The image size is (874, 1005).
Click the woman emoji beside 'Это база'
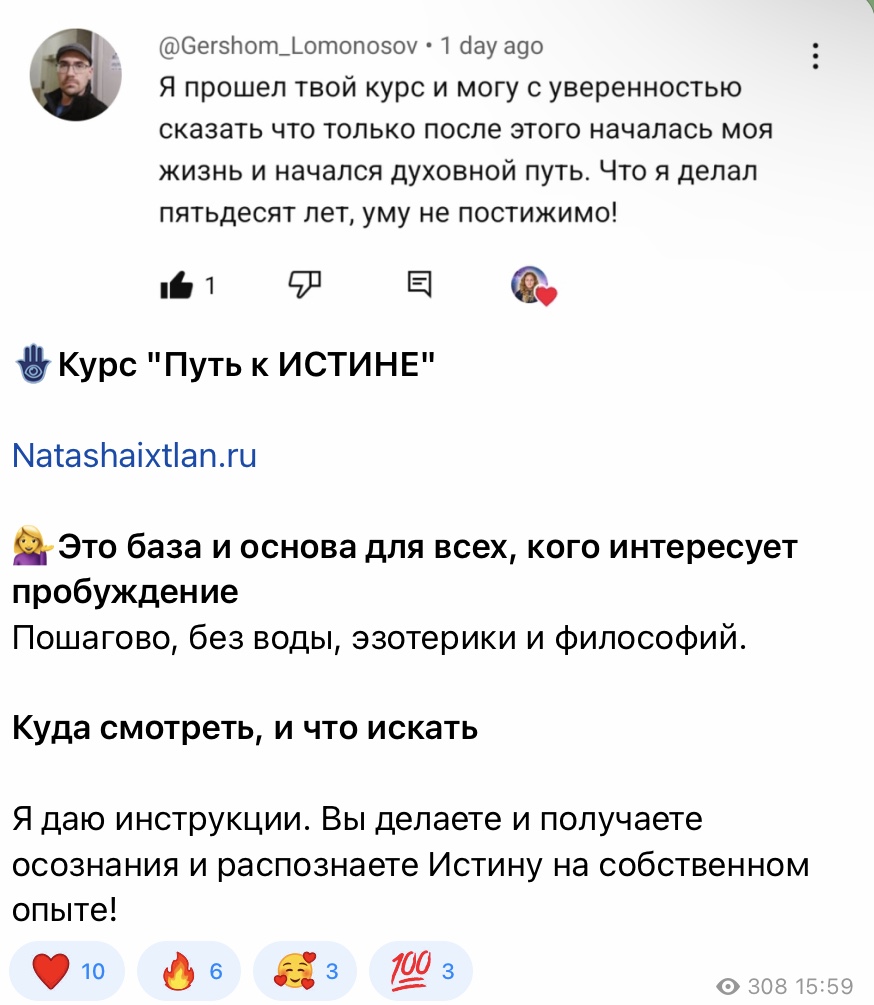32,548
